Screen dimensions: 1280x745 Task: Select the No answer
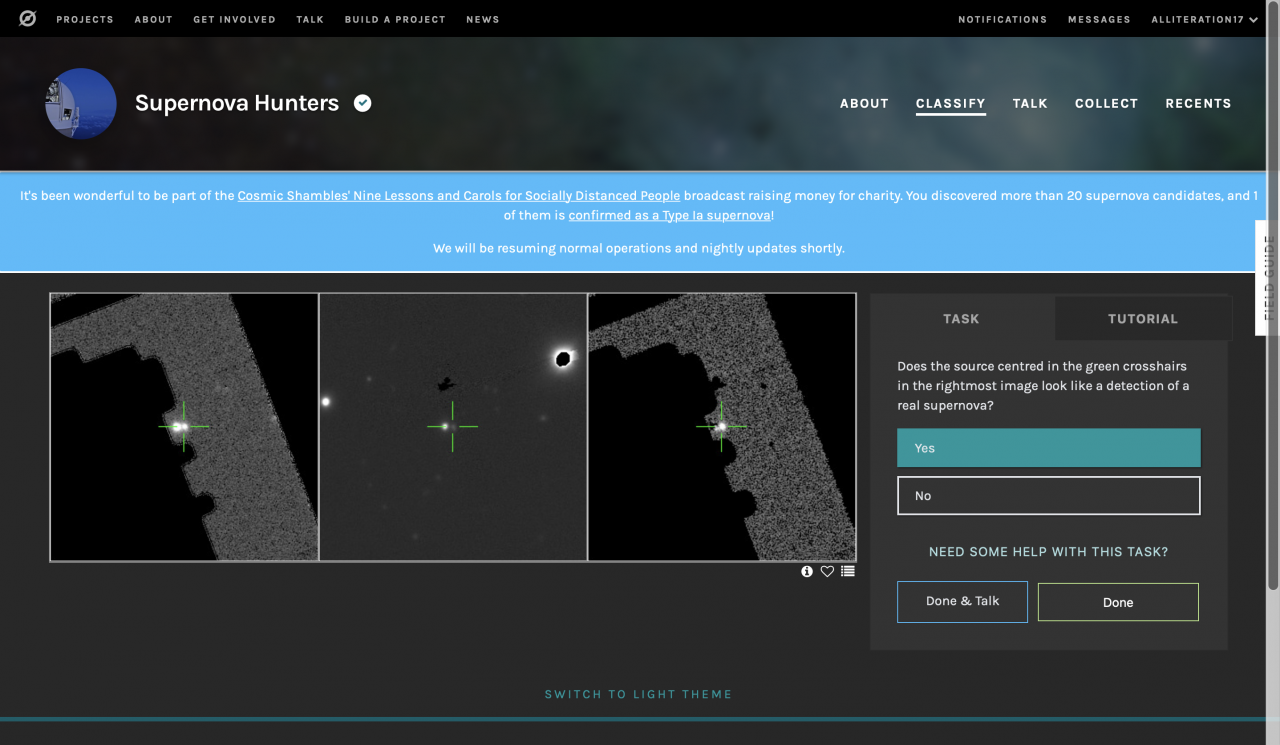1048,495
